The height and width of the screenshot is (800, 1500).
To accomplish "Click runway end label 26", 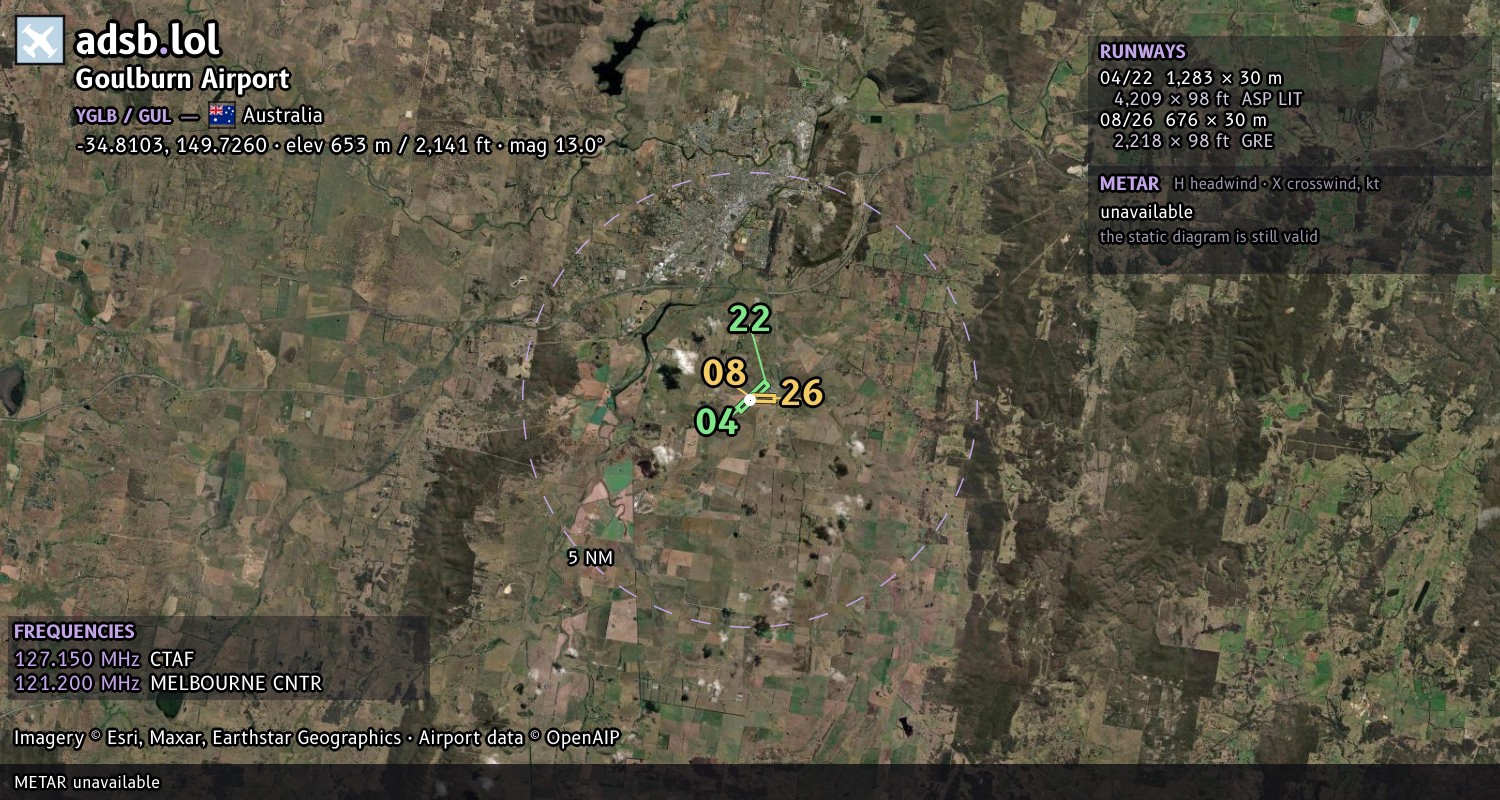I will [801, 393].
